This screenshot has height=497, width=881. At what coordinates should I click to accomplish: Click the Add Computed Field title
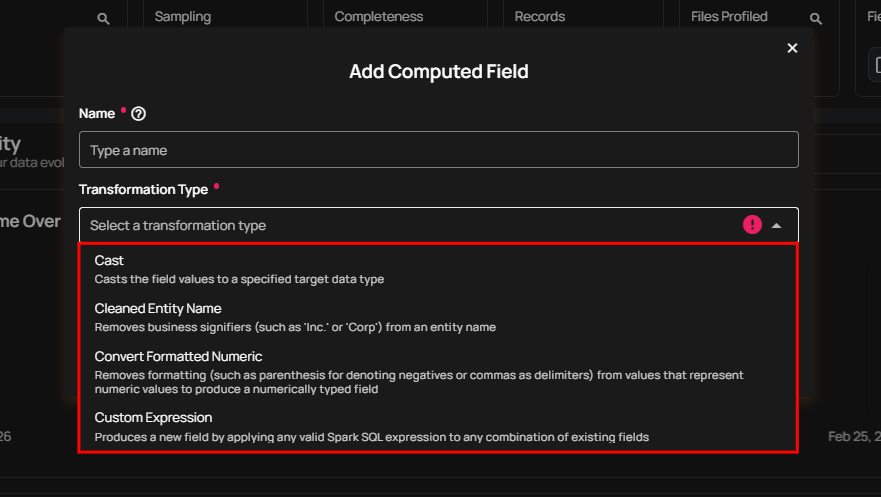[438, 71]
